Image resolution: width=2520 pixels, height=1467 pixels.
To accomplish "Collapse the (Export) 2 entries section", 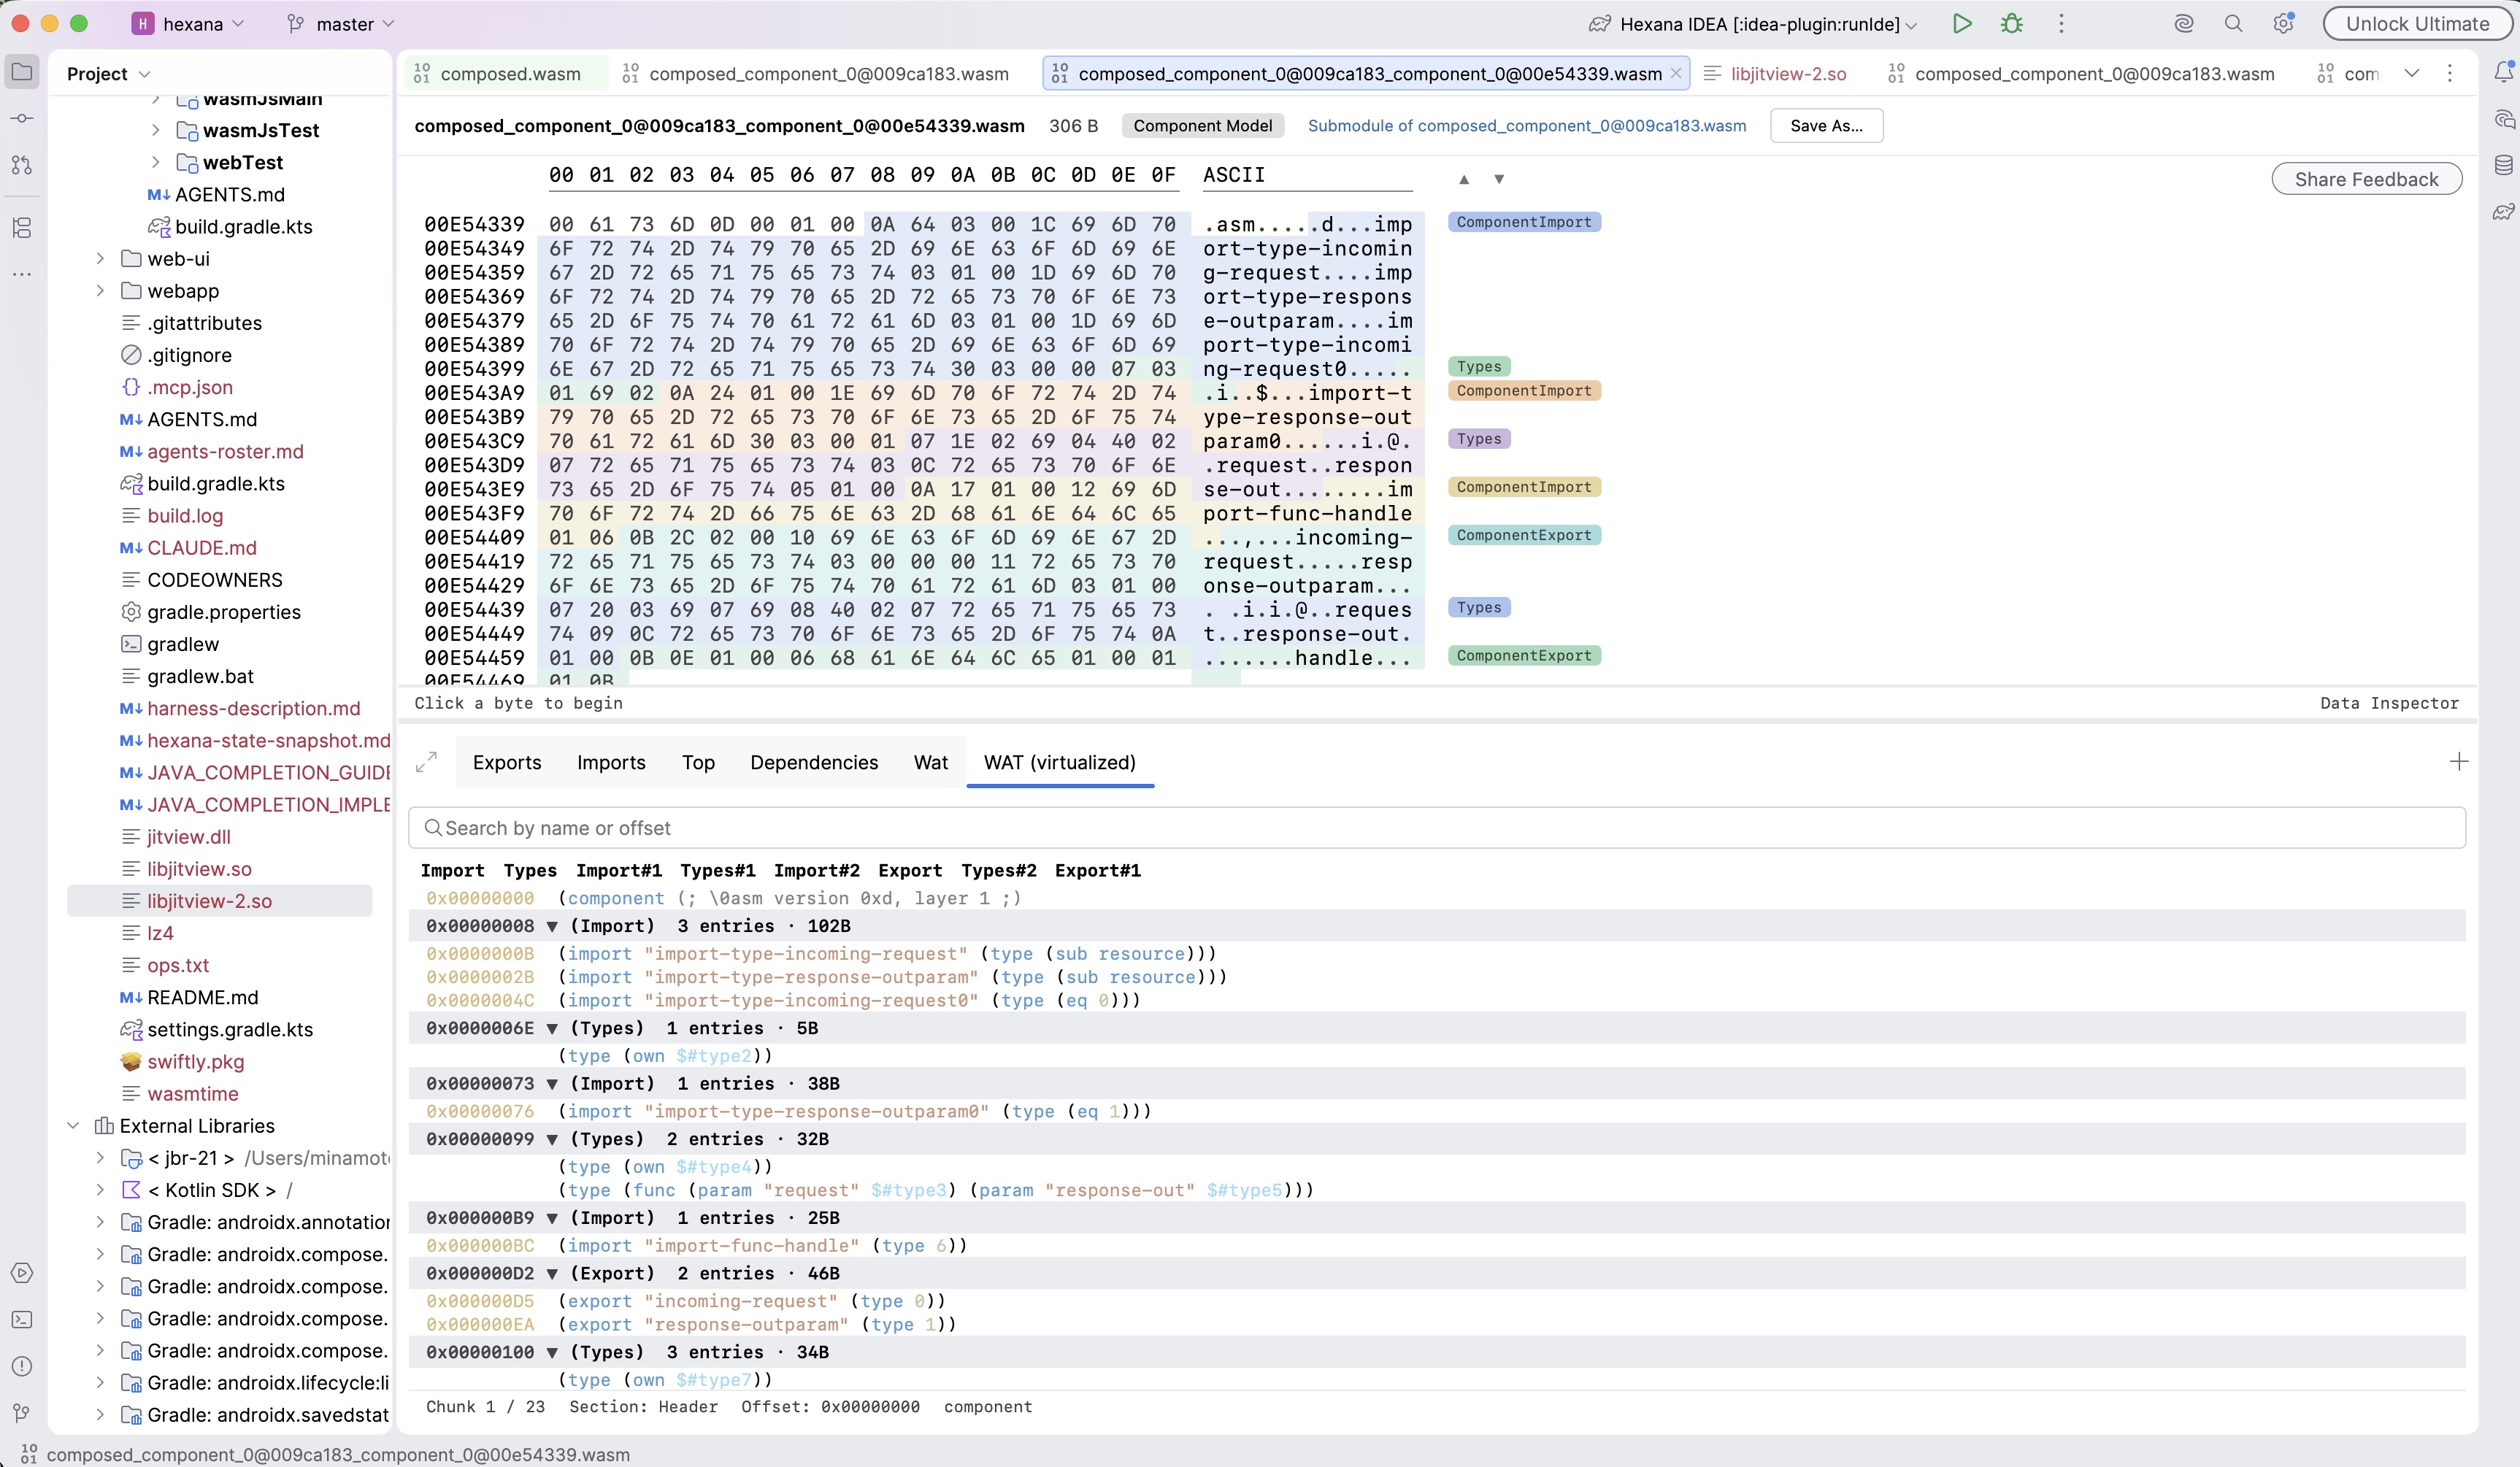I will click(x=552, y=1274).
